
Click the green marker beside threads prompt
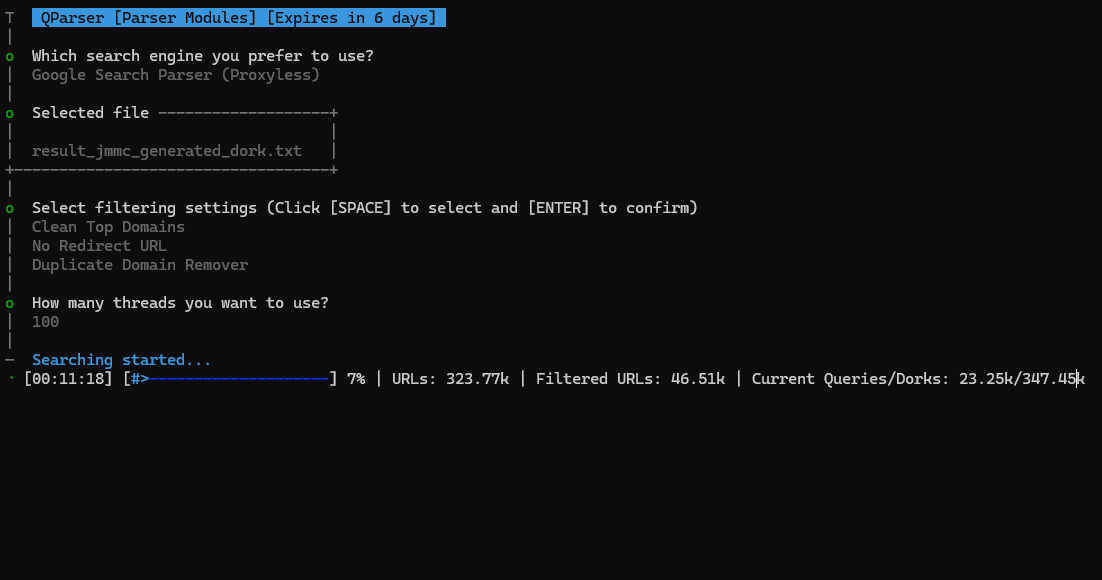click(10, 304)
